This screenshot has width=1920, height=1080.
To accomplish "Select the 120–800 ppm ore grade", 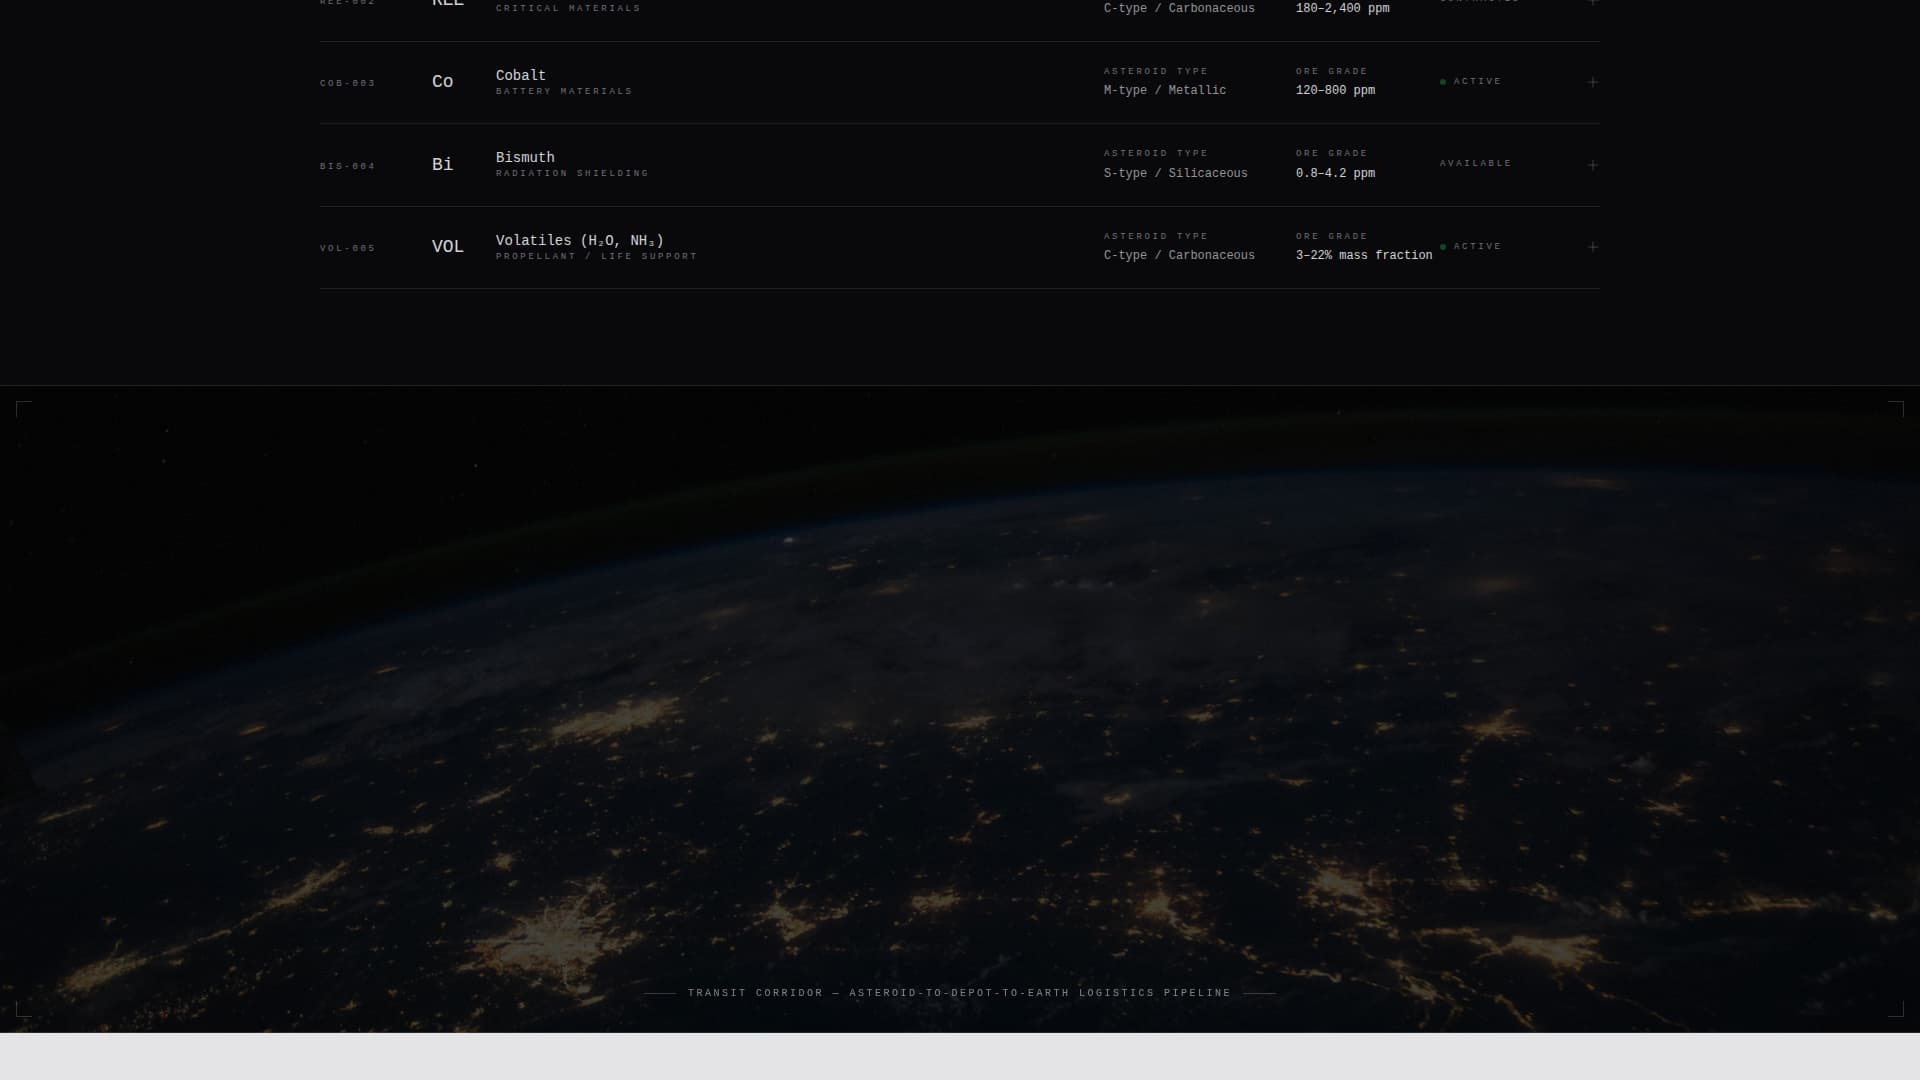I will click(1335, 90).
